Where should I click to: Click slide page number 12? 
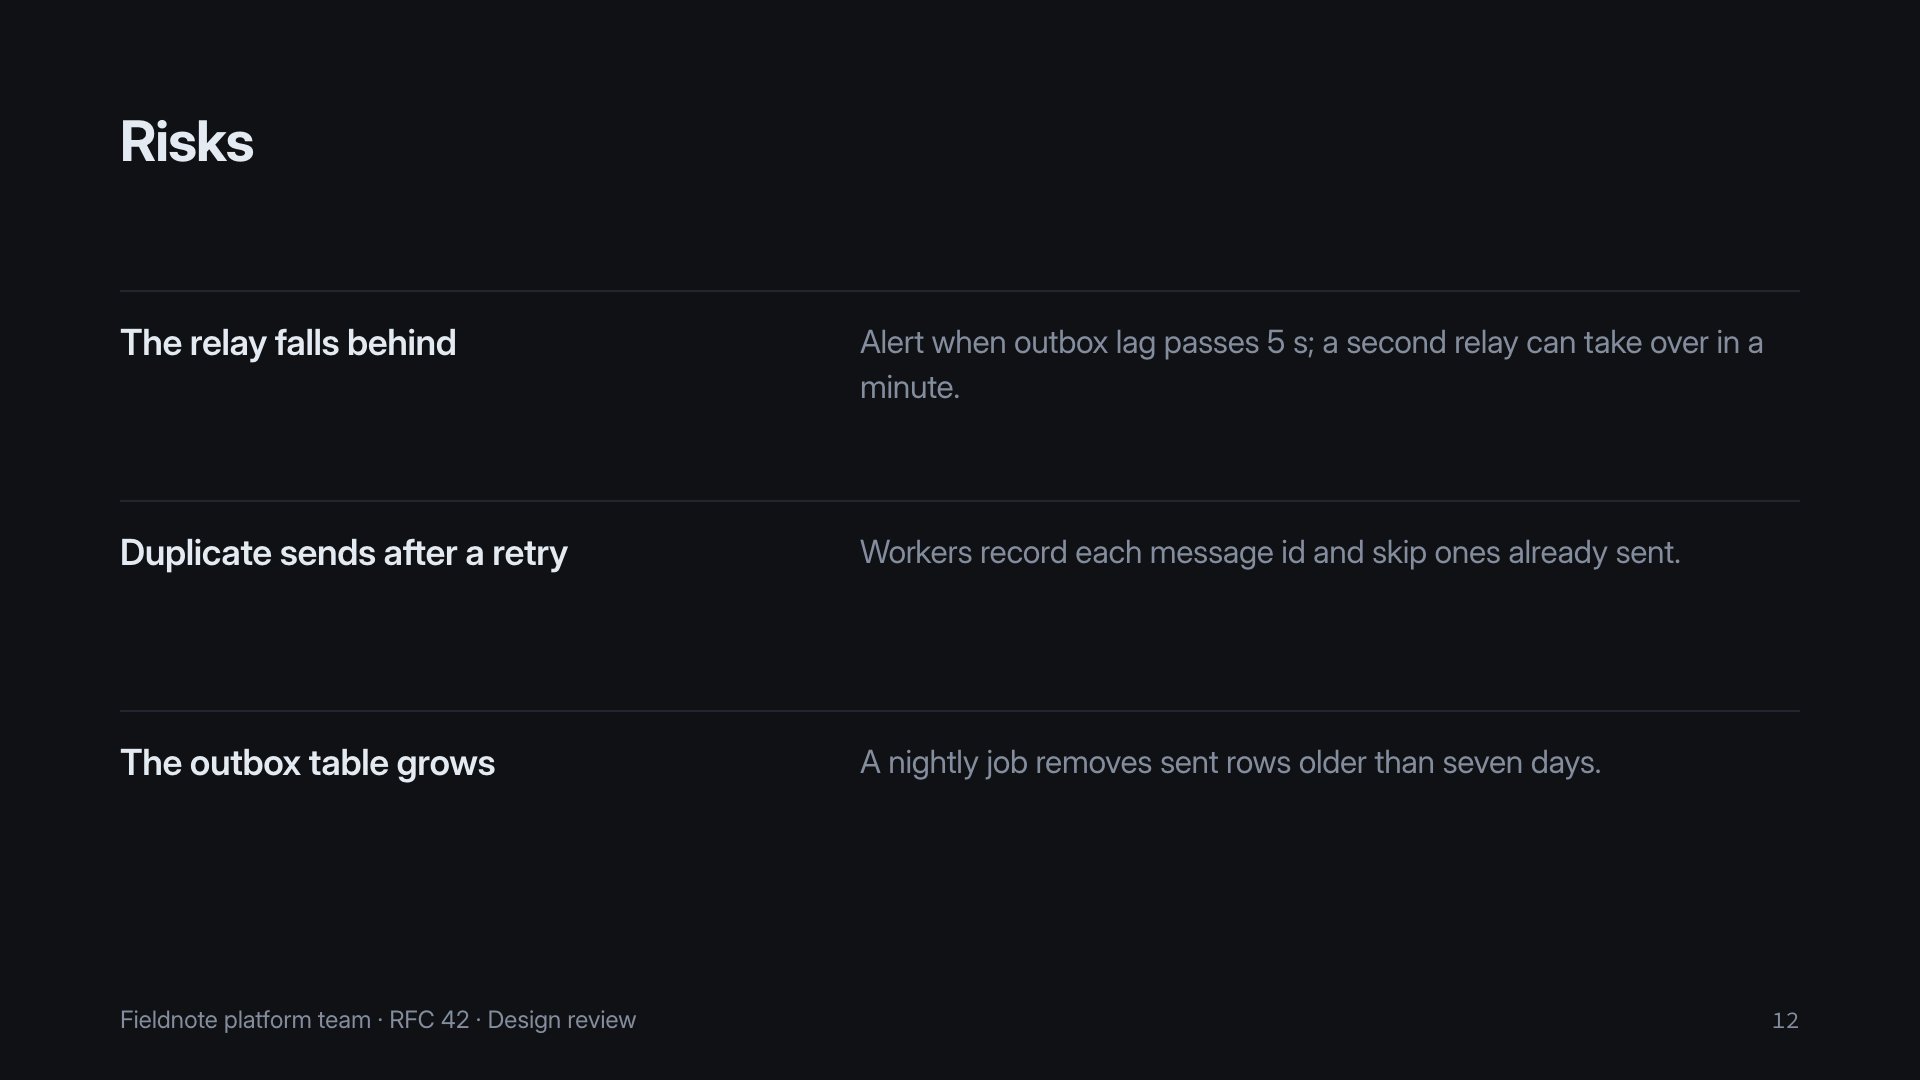(1785, 1020)
